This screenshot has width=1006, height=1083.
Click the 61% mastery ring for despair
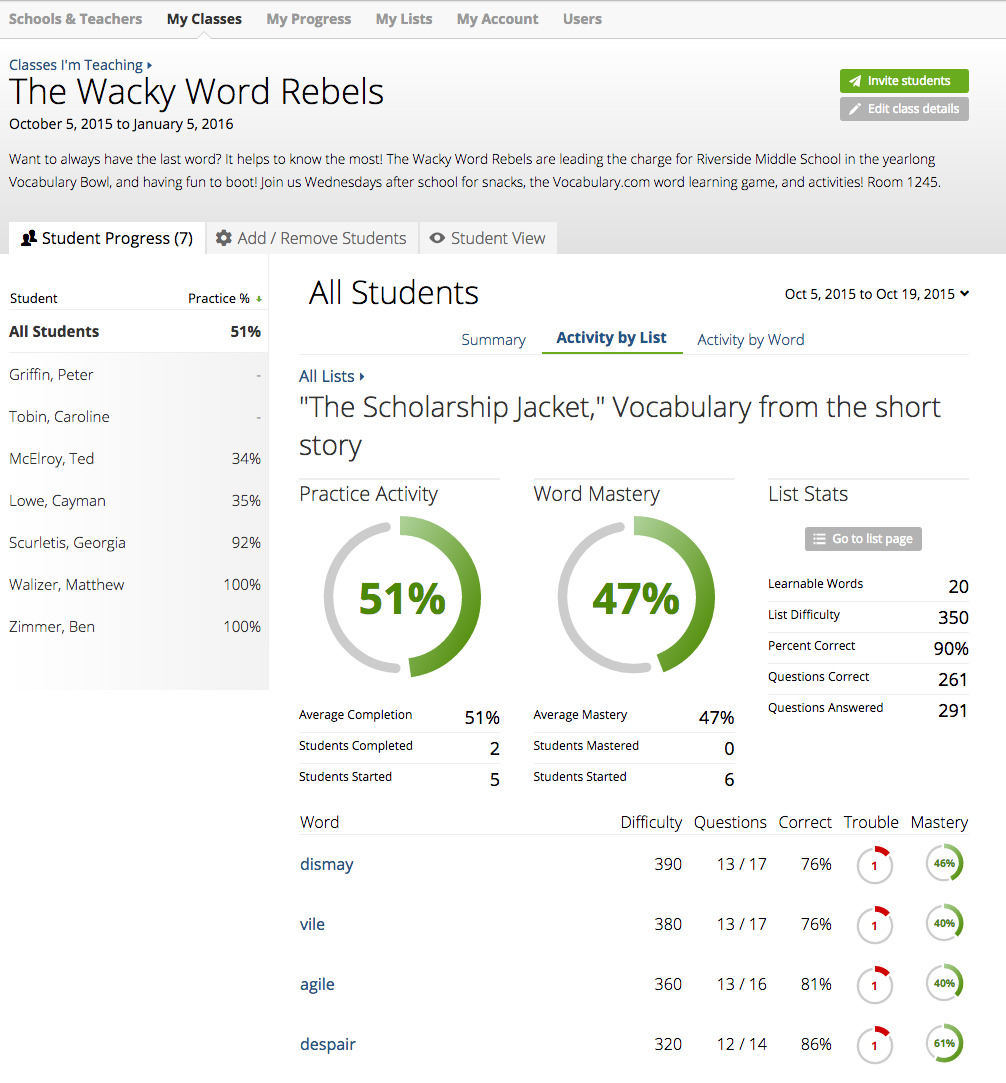(x=944, y=1044)
